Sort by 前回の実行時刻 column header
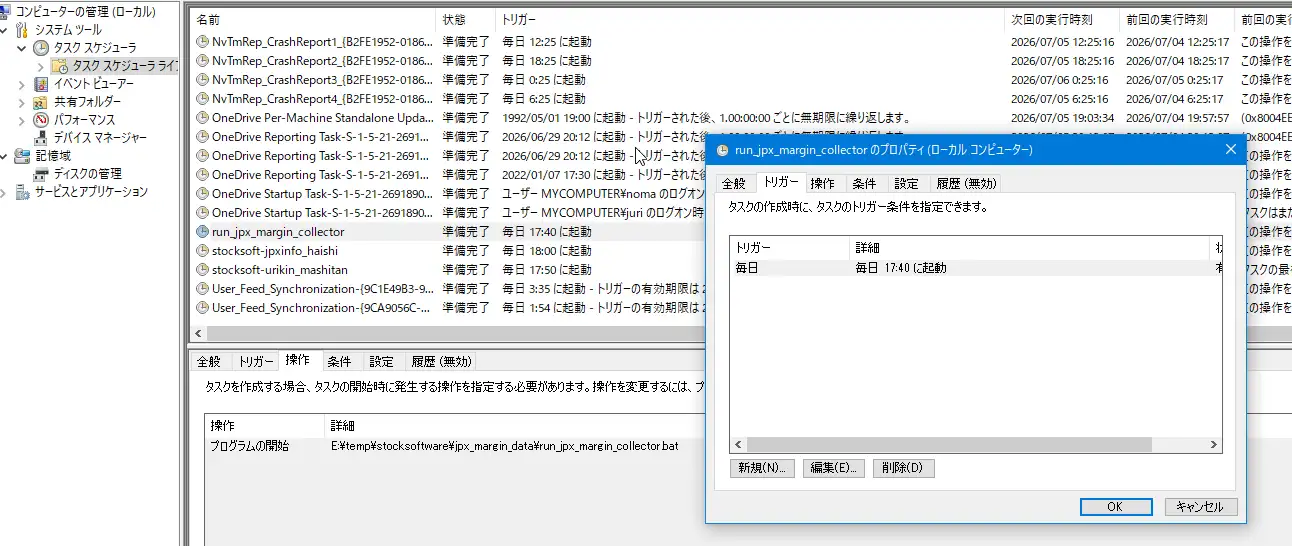1292x546 pixels. (1177, 19)
